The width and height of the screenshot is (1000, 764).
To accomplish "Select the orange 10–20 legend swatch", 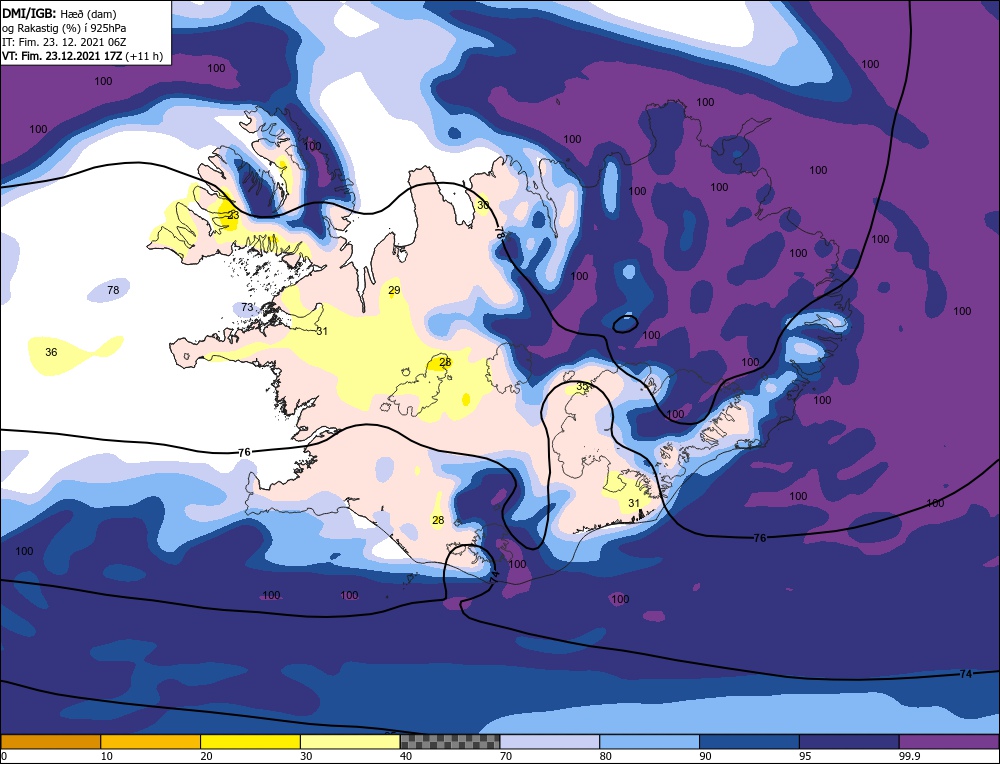I will click(x=151, y=741).
